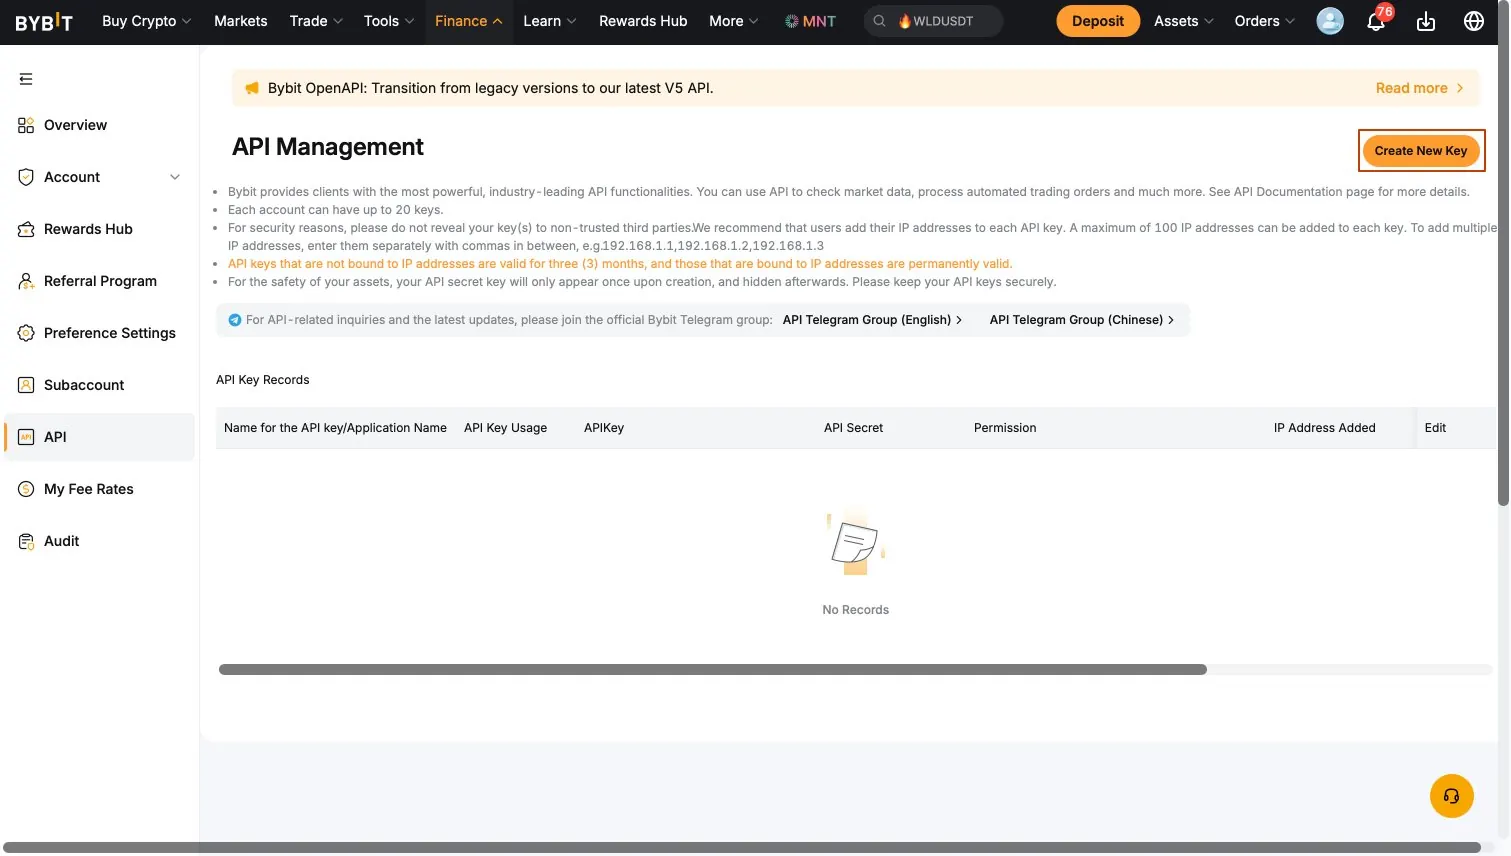Open the Orders dropdown
1511x856 pixels.
pos(1265,21)
